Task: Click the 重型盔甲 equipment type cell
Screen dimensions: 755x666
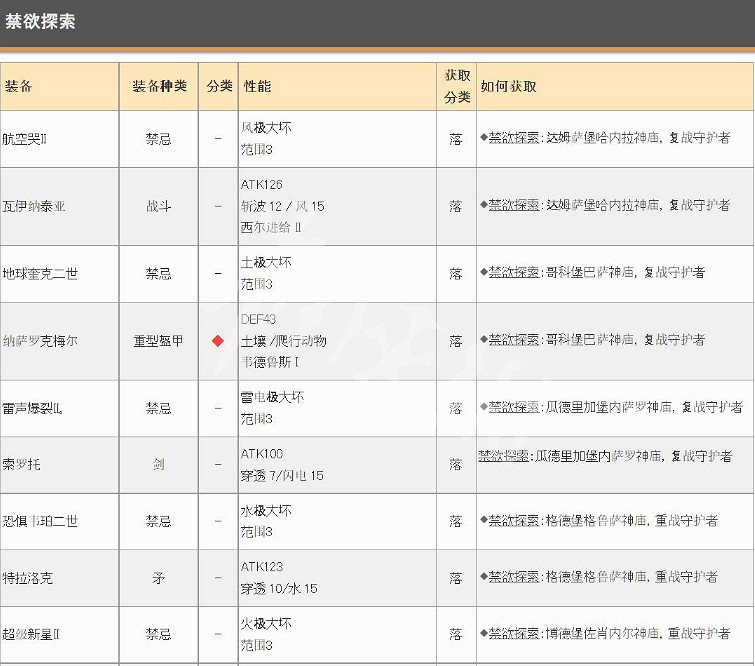Action: coord(158,341)
